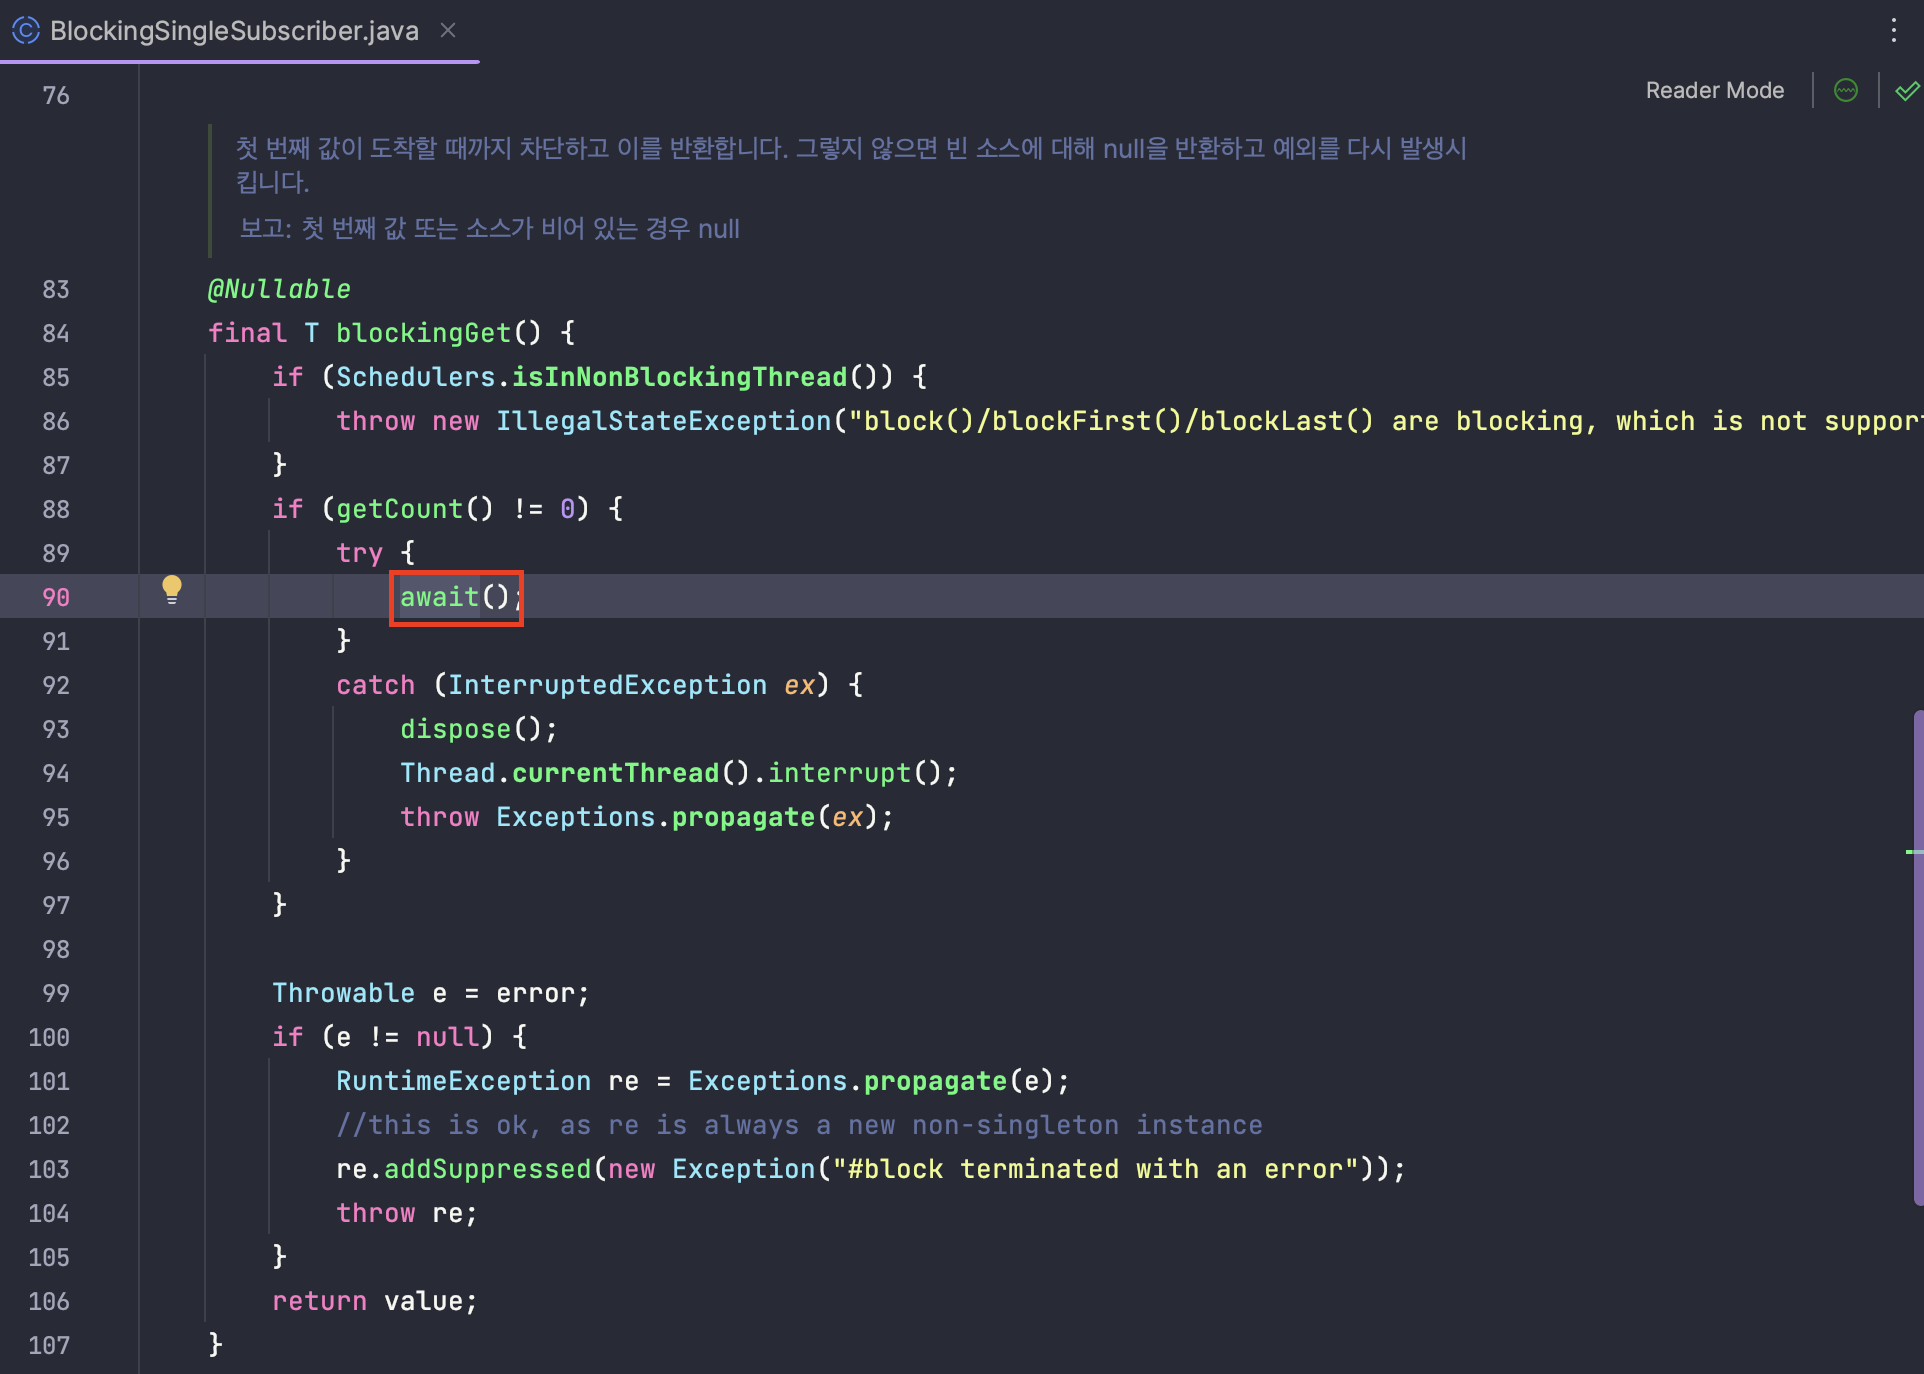Place cursor on the await() call
The image size is (1924, 1374).
[x=440, y=598]
